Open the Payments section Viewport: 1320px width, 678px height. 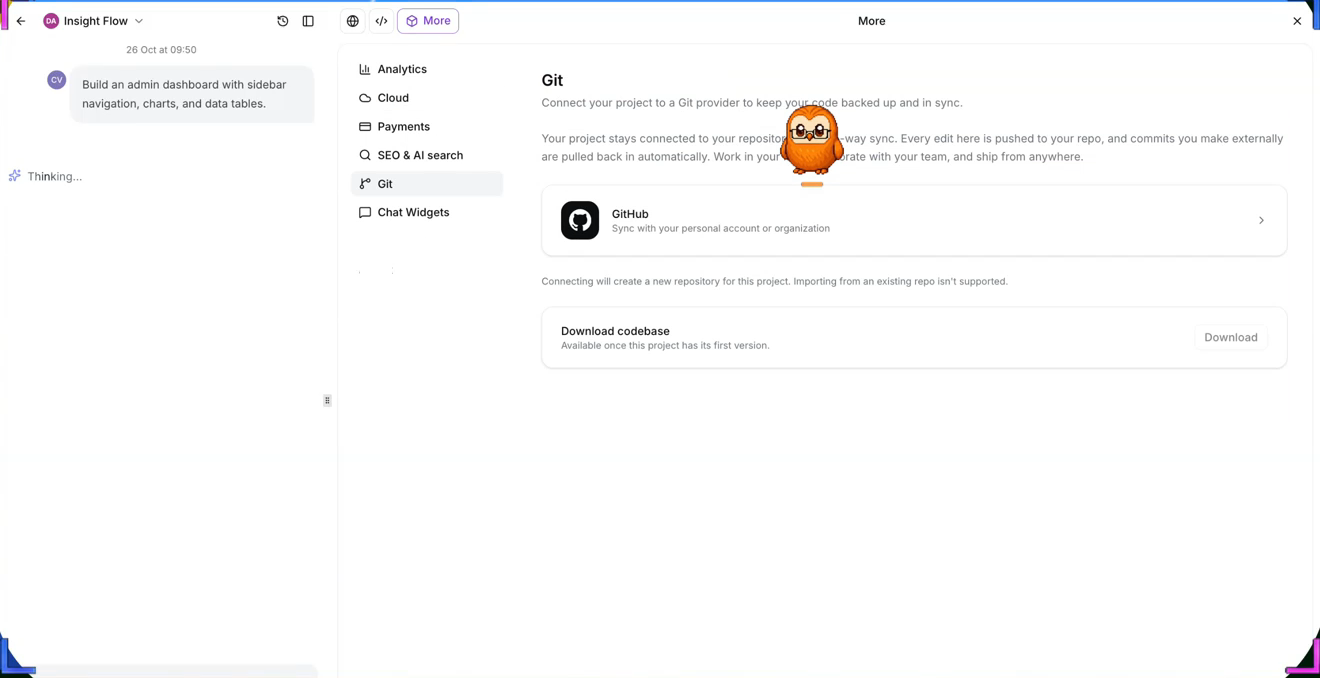[427, 127]
